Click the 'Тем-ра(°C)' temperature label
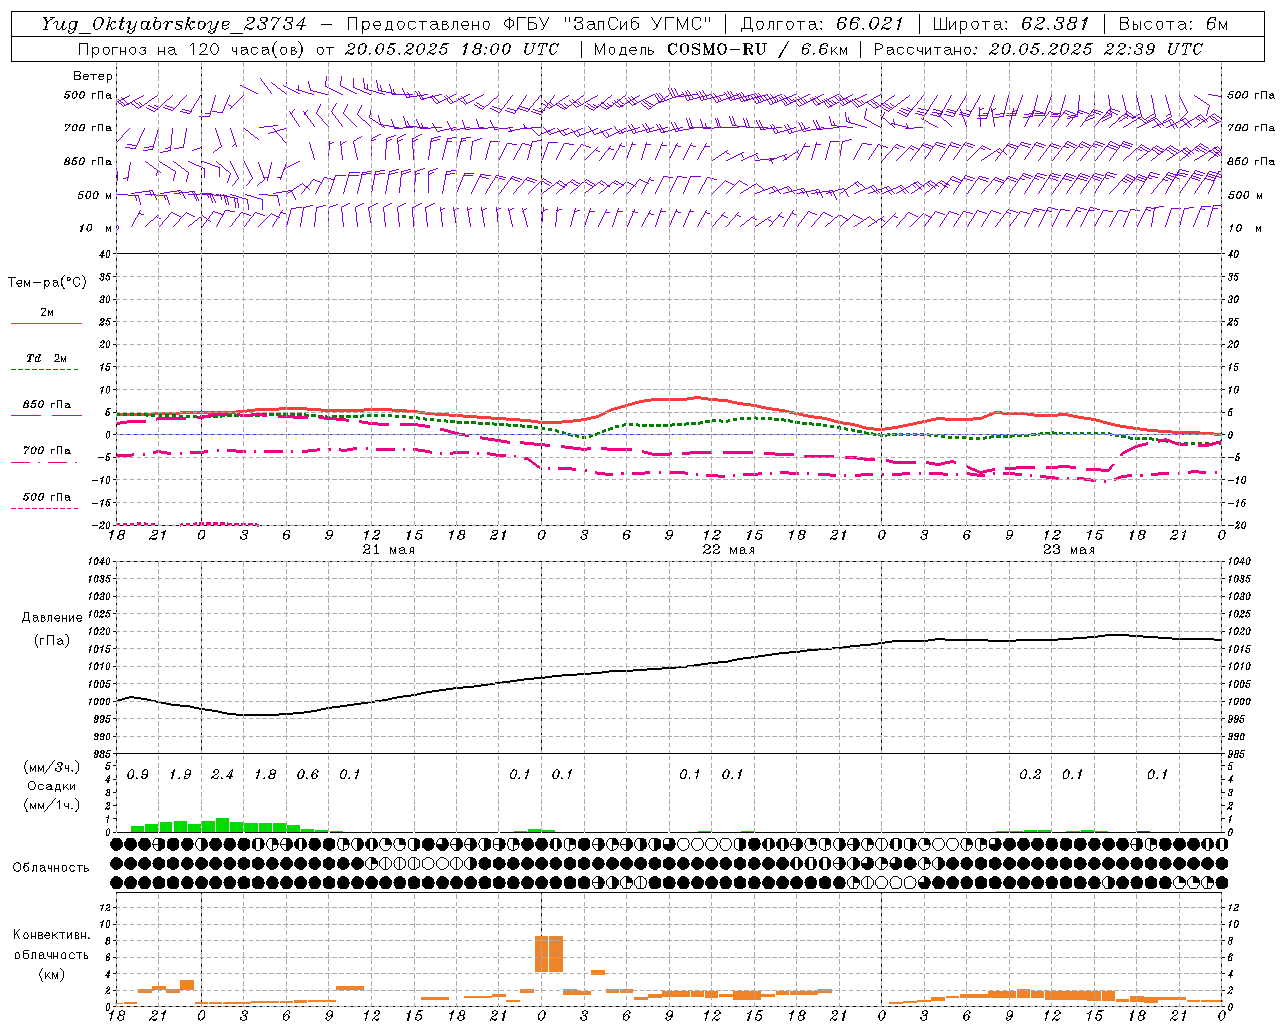The height and width of the screenshot is (1024, 1280). tap(47, 283)
